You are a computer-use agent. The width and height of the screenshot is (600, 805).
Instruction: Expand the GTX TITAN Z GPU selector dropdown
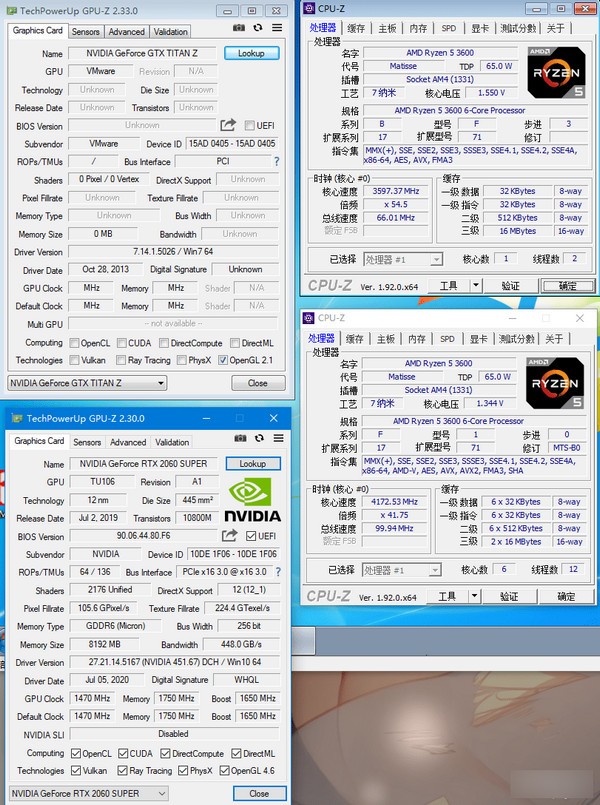[160, 383]
